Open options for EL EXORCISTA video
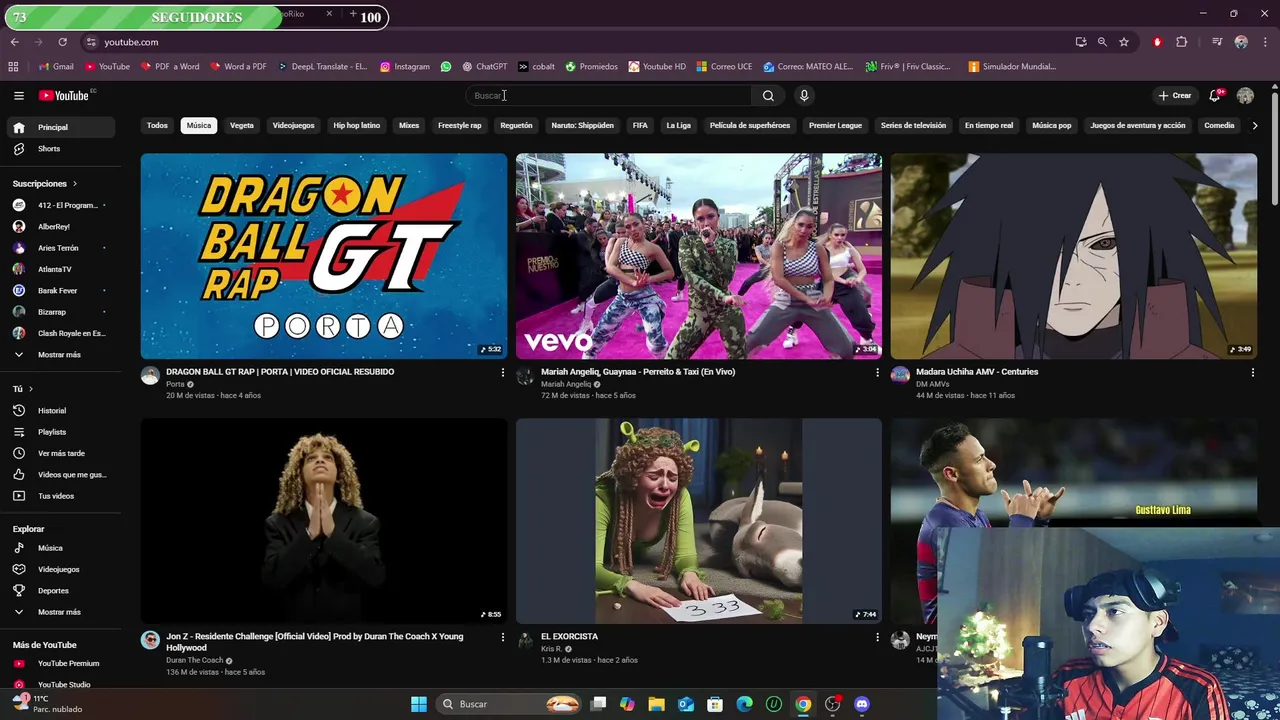The width and height of the screenshot is (1280, 720). coord(877,637)
